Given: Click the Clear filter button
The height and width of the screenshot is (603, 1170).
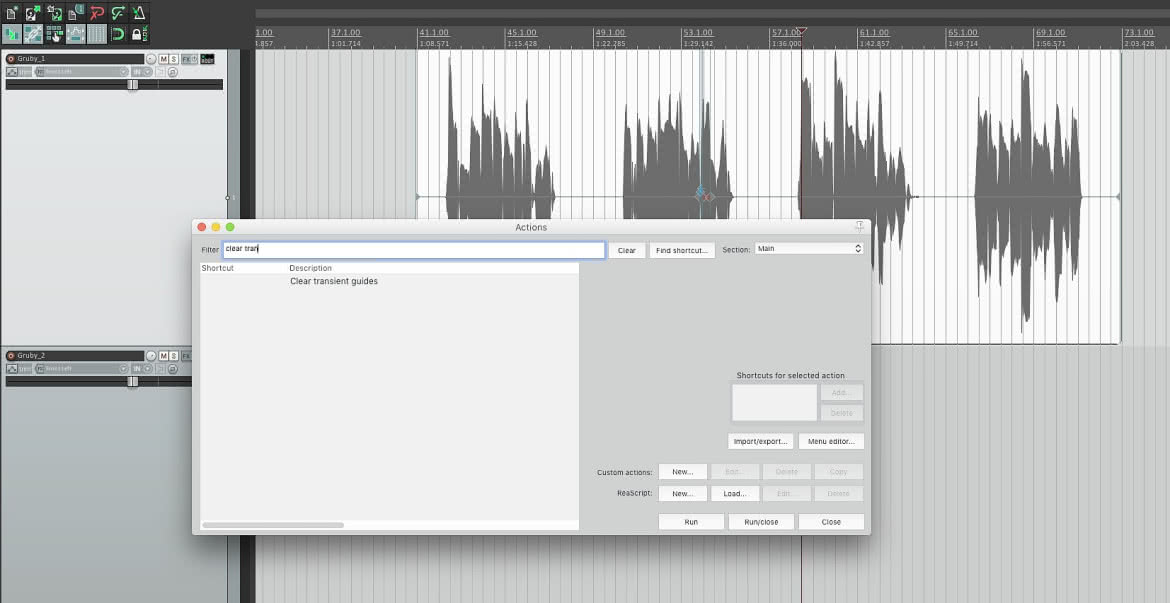Looking at the screenshot, I should pyautogui.click(x=627, y=250).
